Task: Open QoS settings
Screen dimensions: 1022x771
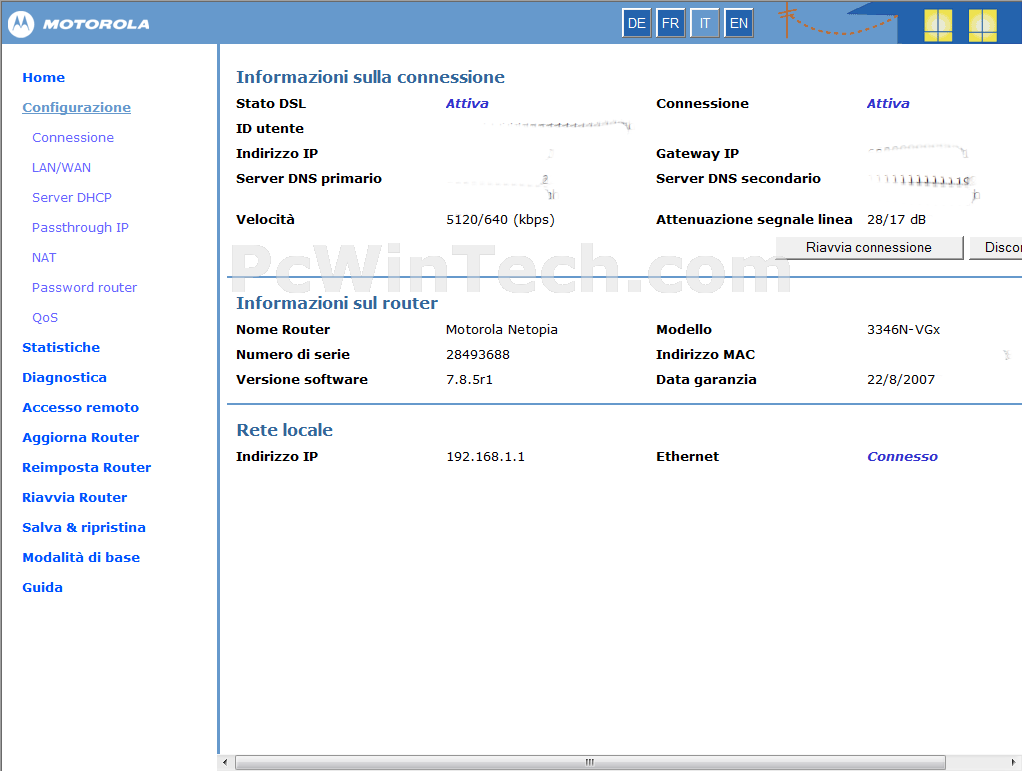Action: point(45,317)
